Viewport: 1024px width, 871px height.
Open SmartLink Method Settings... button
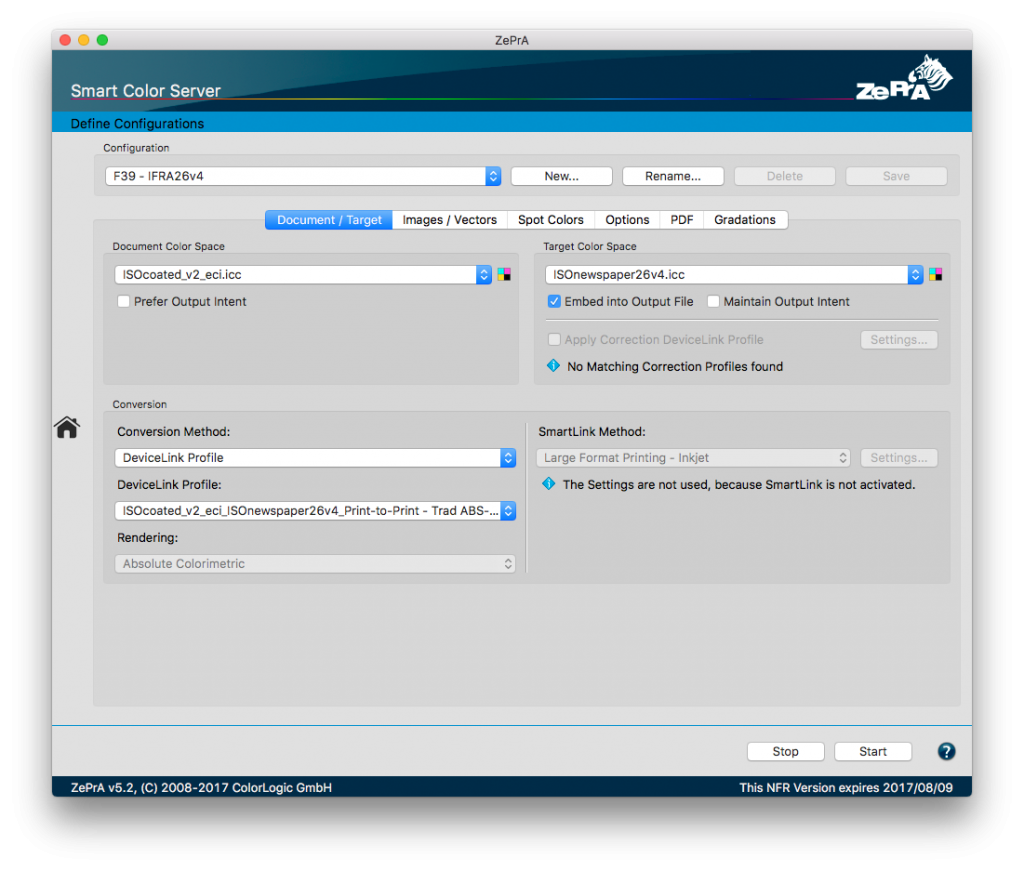click(899, 458)
